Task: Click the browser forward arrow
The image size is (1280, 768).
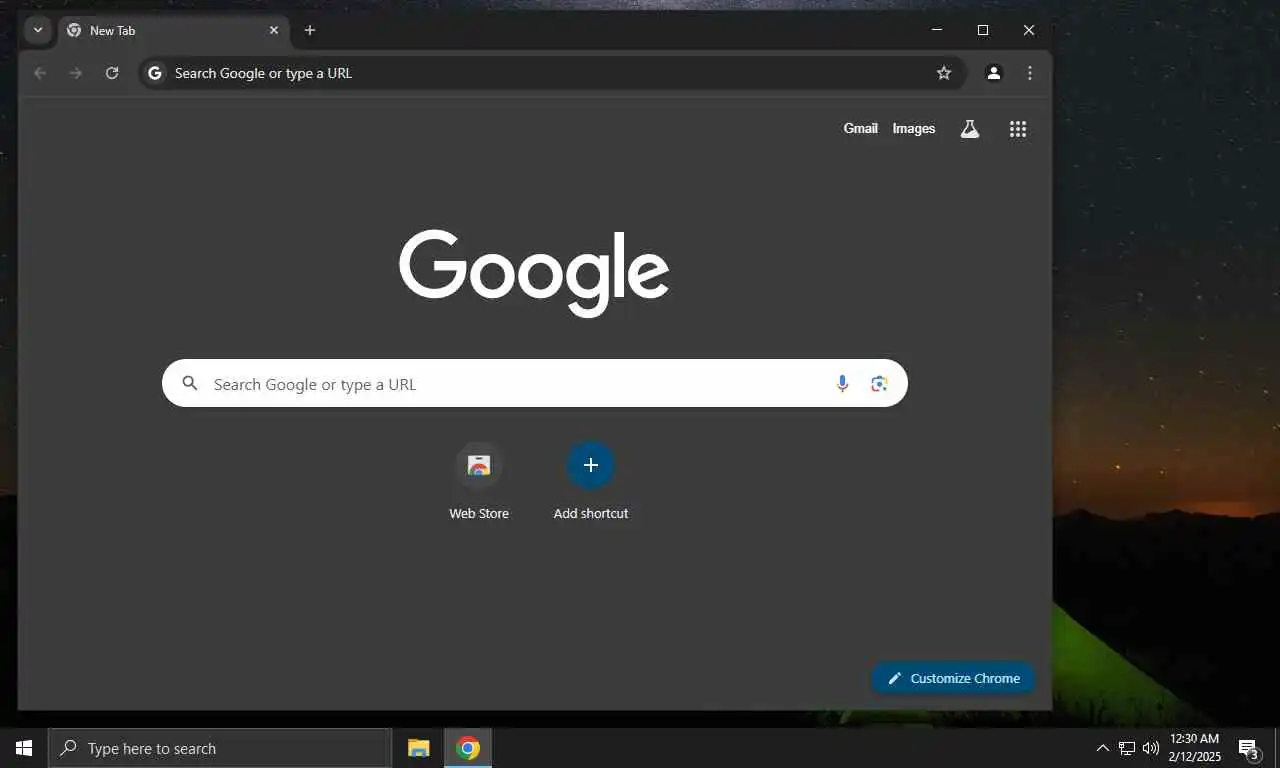Action: tap(76, 73)
